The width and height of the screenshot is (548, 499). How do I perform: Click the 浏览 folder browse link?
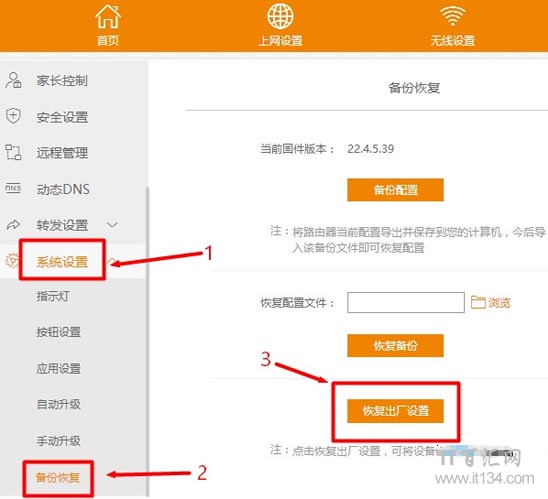point(491,303)
